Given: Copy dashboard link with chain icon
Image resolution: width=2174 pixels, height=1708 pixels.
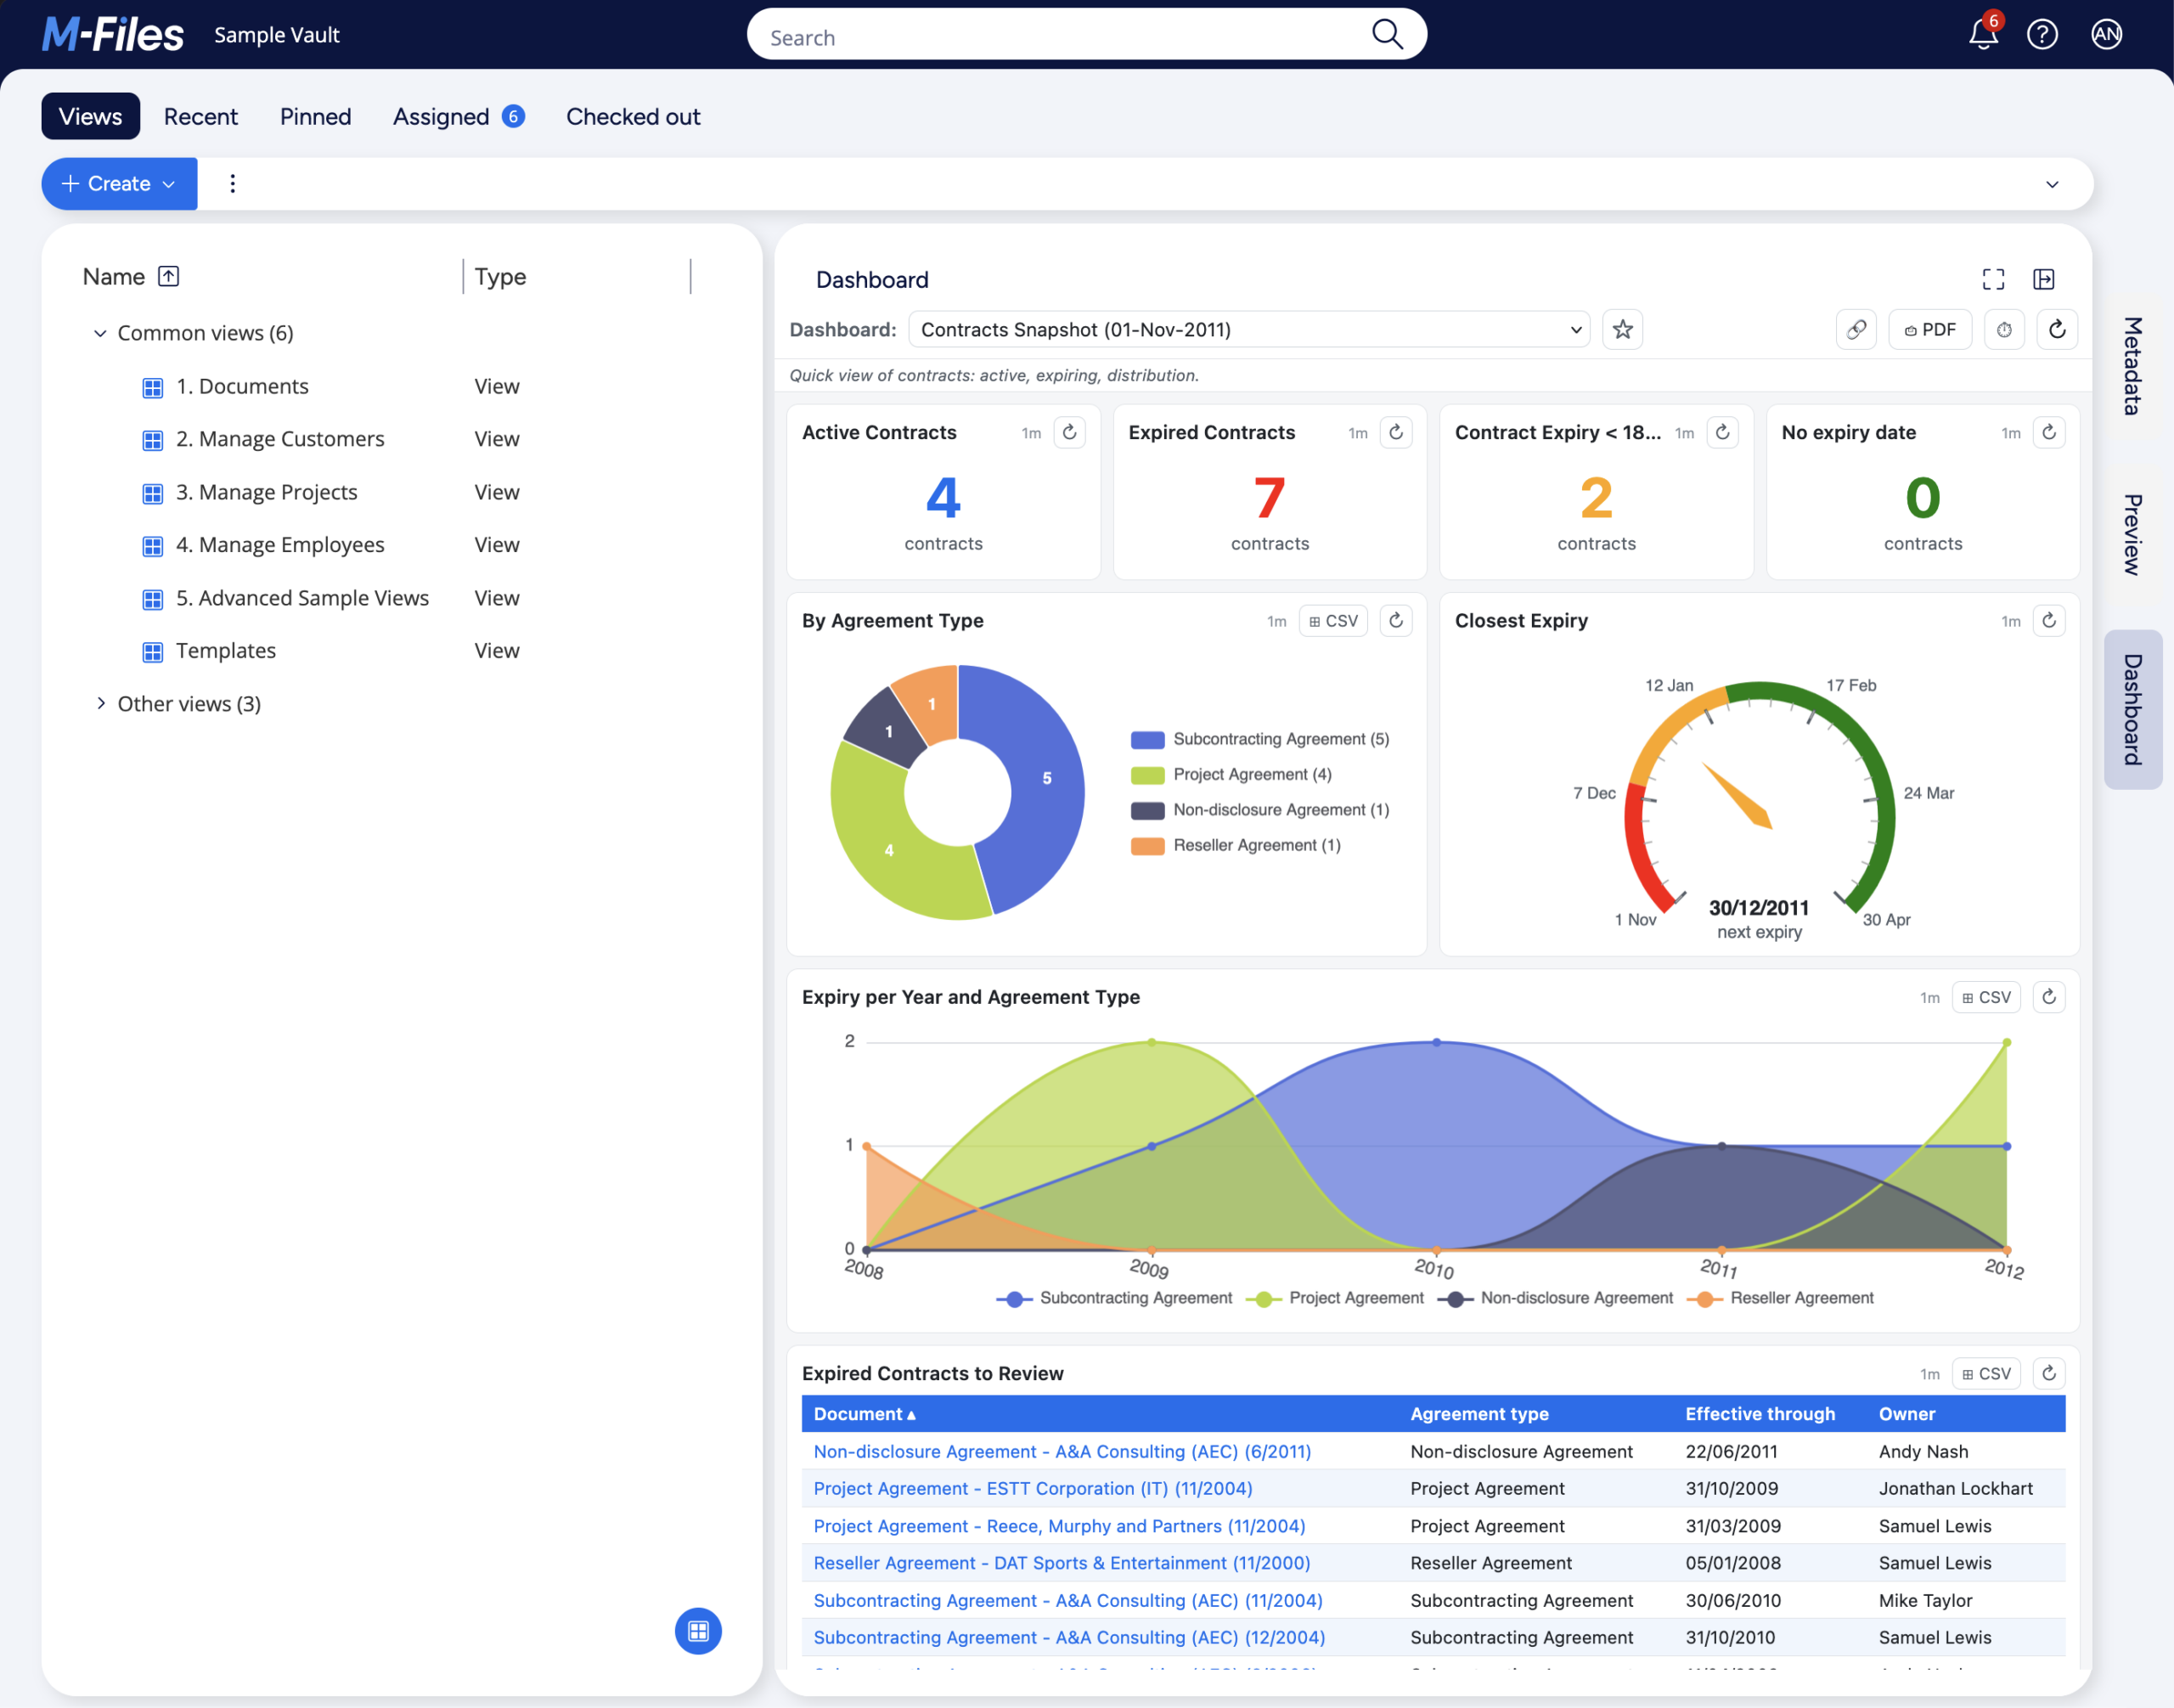Looking at the screenshot, I should [x=1856, y=330].
